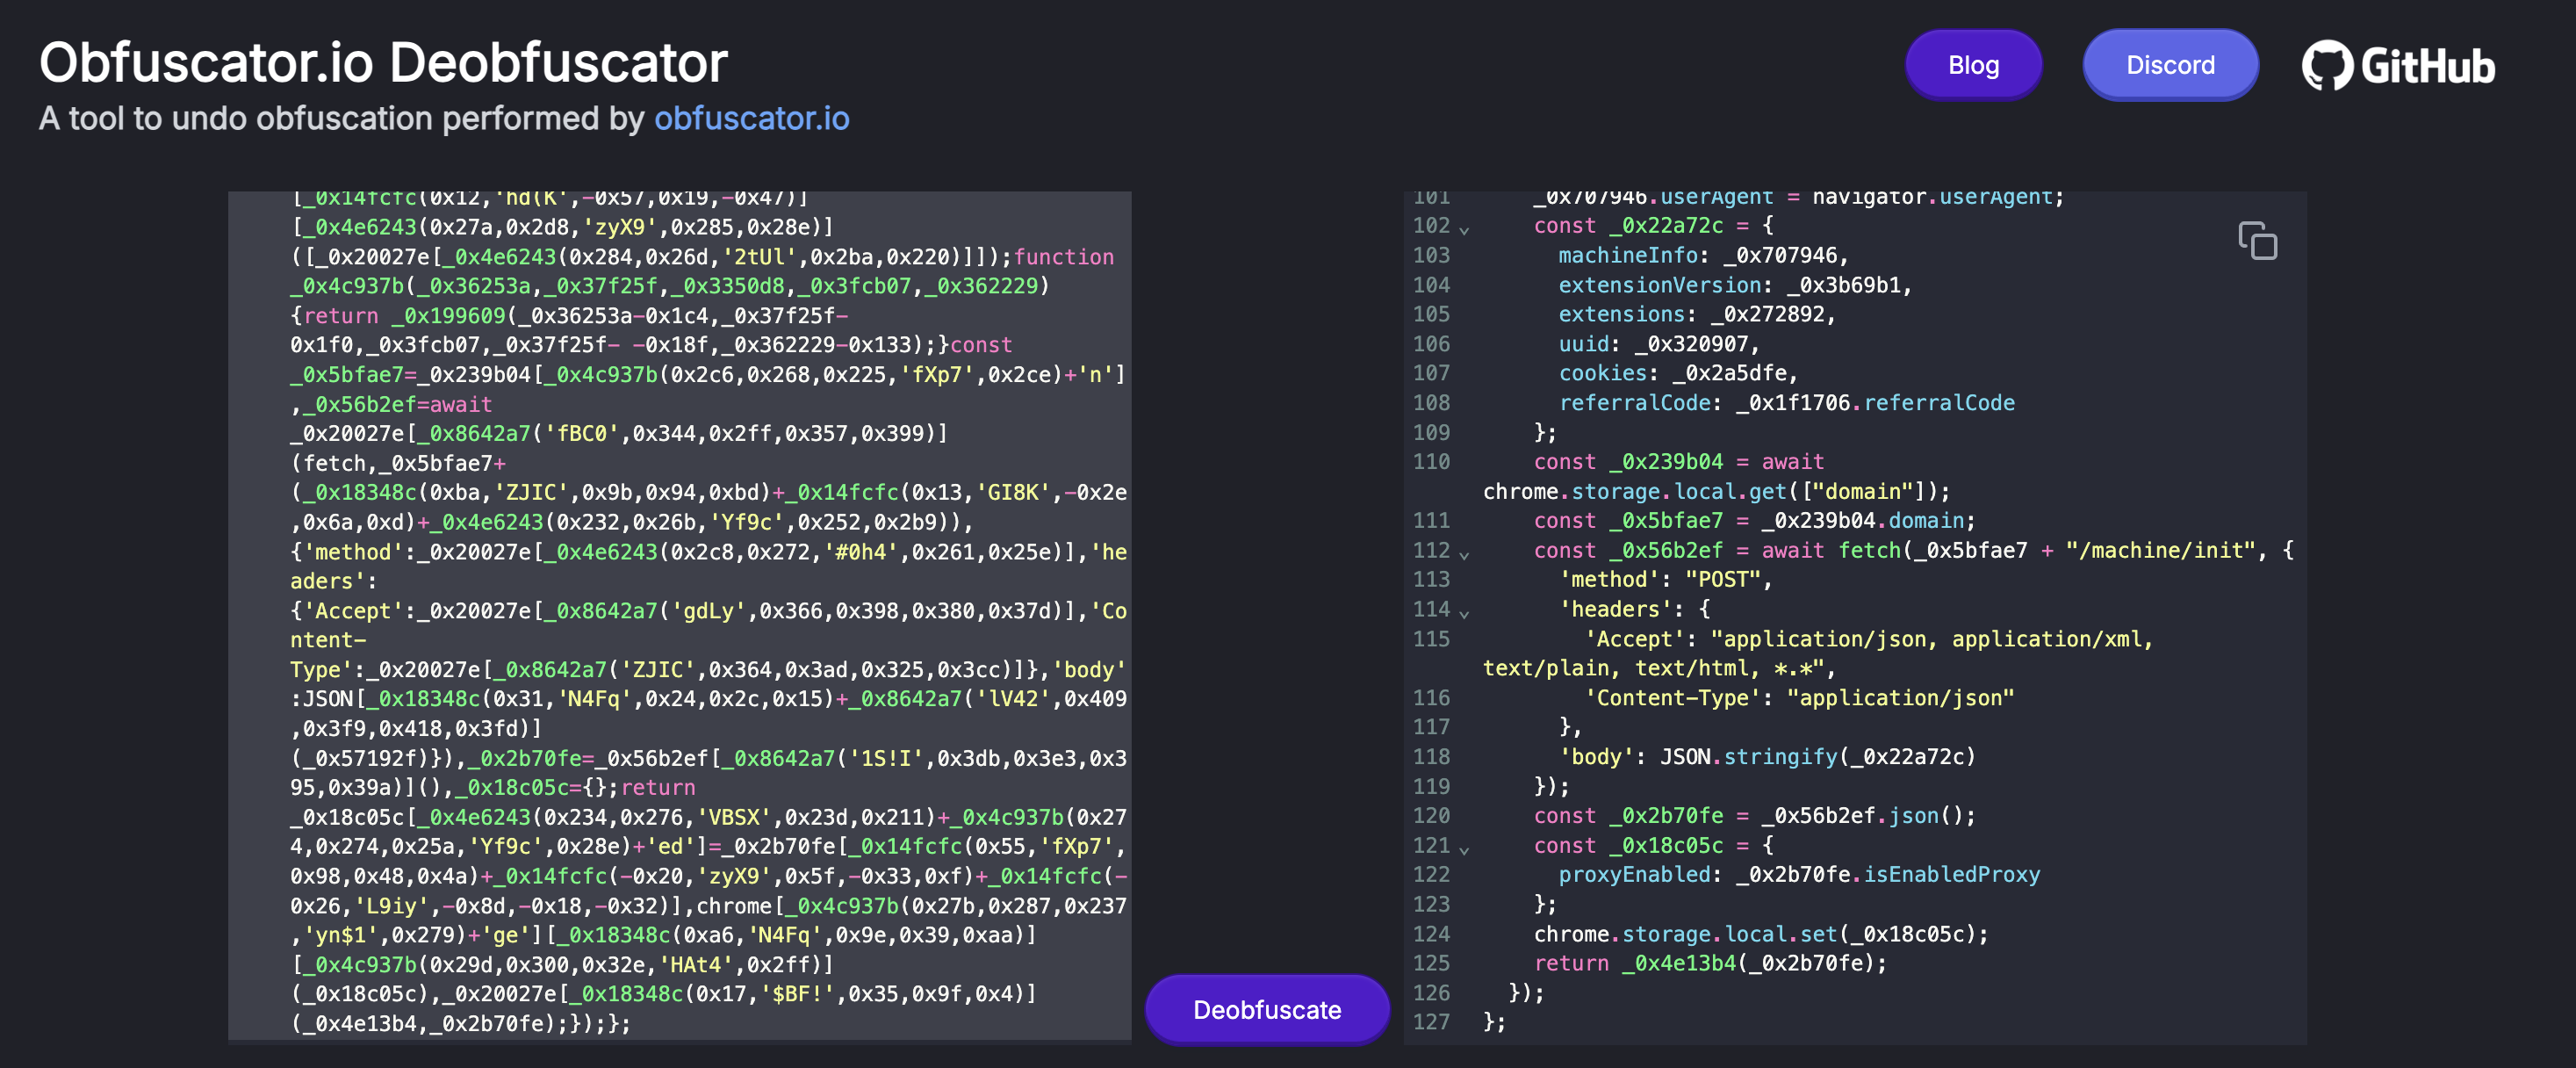2576x1068 pixels.
Task: Collapse the code fold at line 102
Action: point(1464,229)
